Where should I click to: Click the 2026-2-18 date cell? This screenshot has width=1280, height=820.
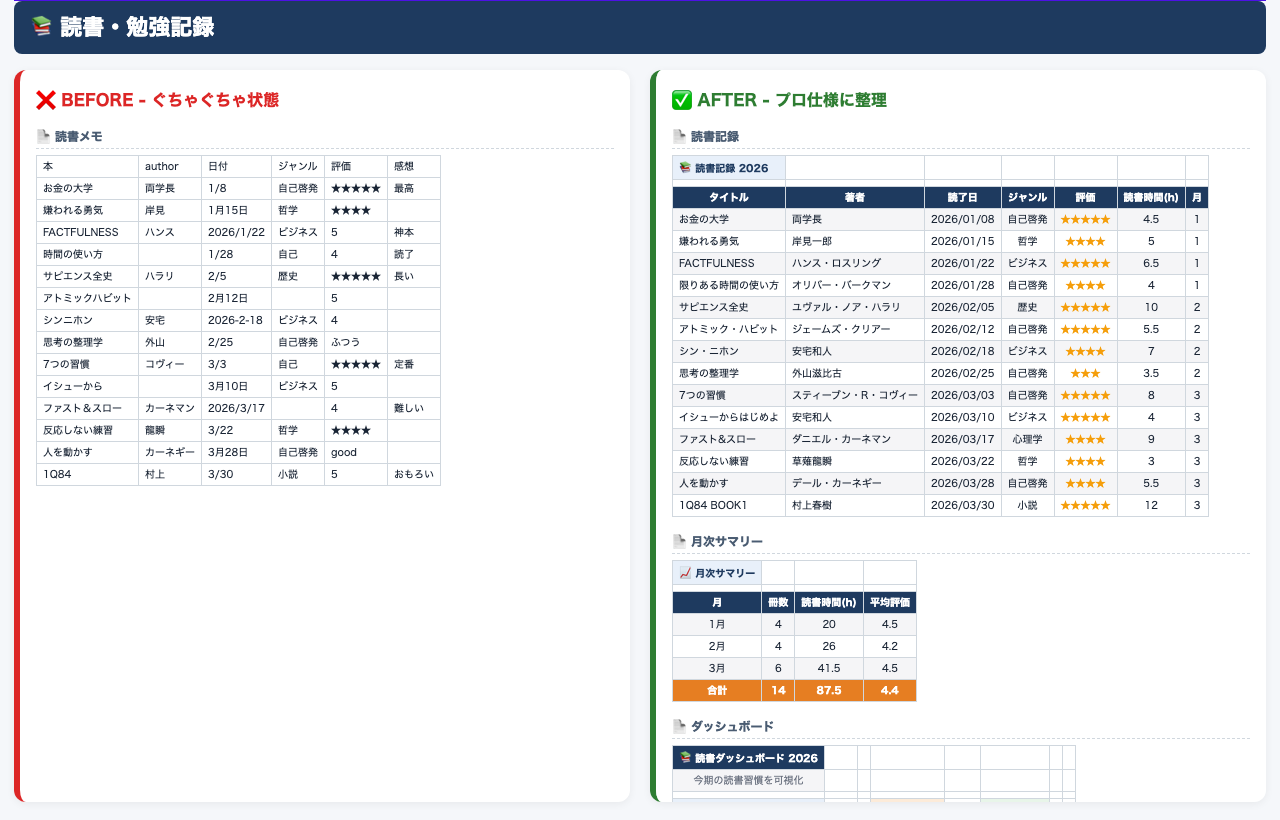pos(236,320)
